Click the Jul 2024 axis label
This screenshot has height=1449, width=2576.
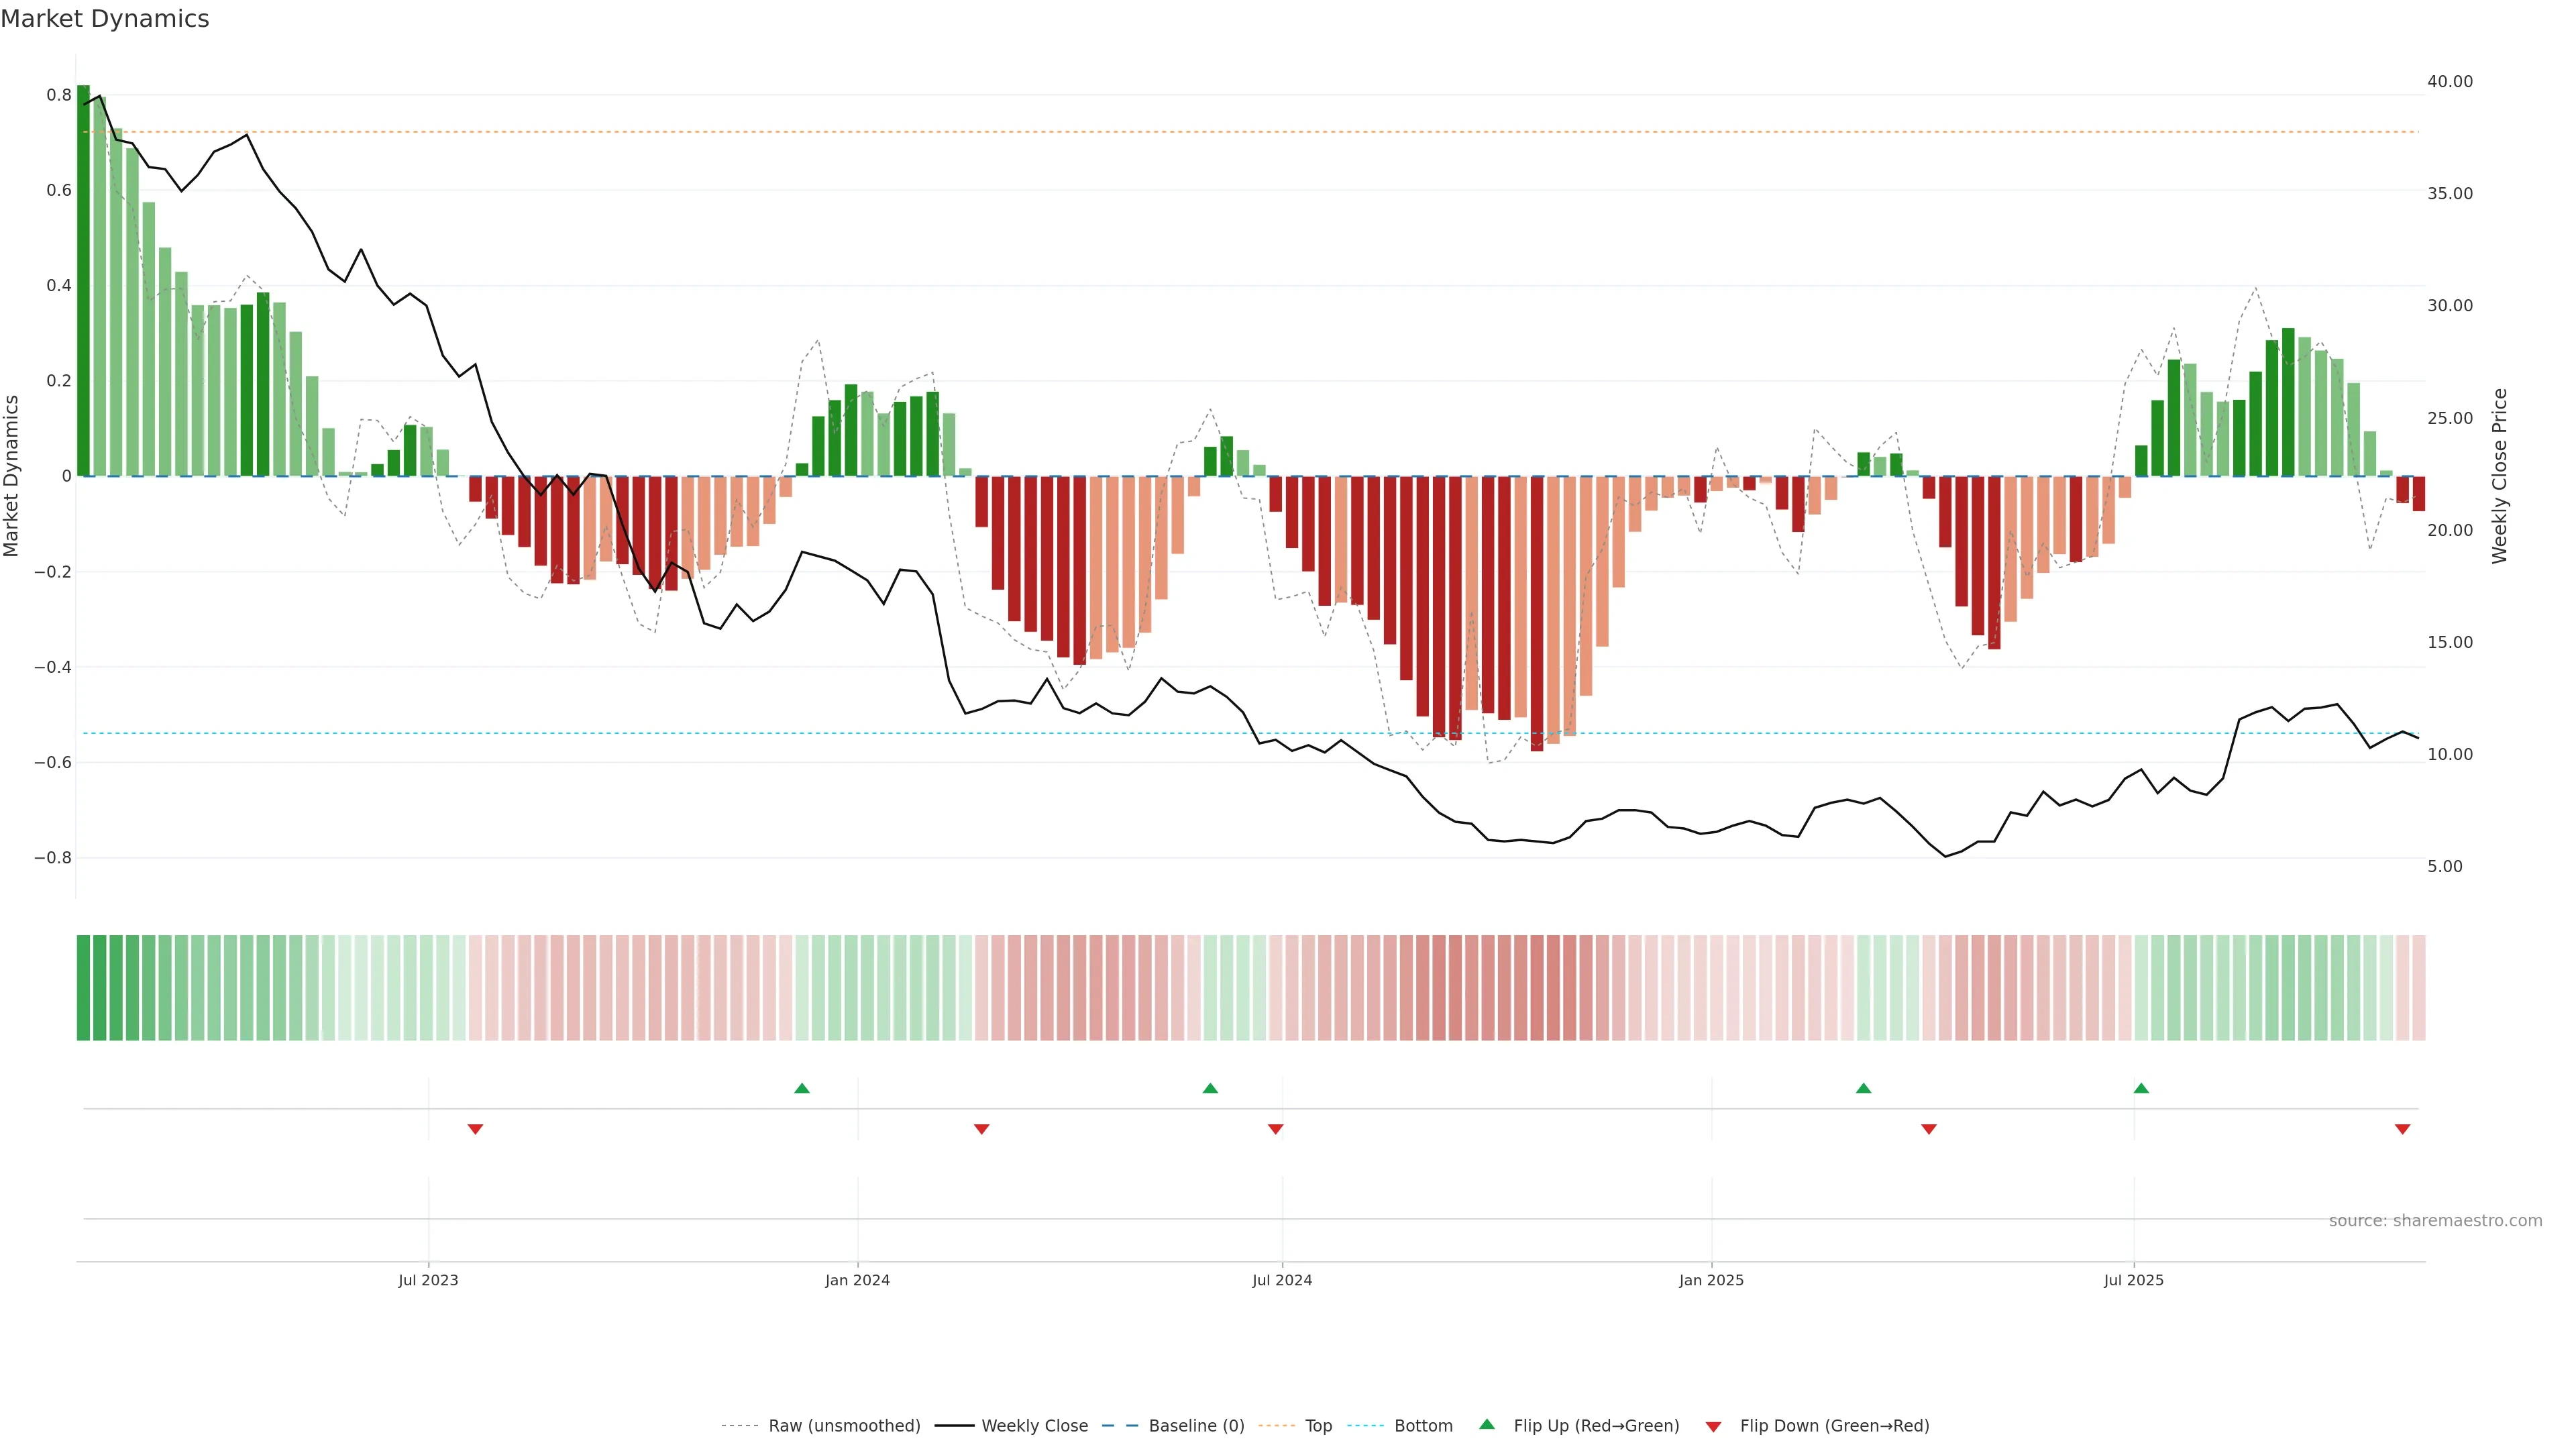(x=1282, y=1280)
